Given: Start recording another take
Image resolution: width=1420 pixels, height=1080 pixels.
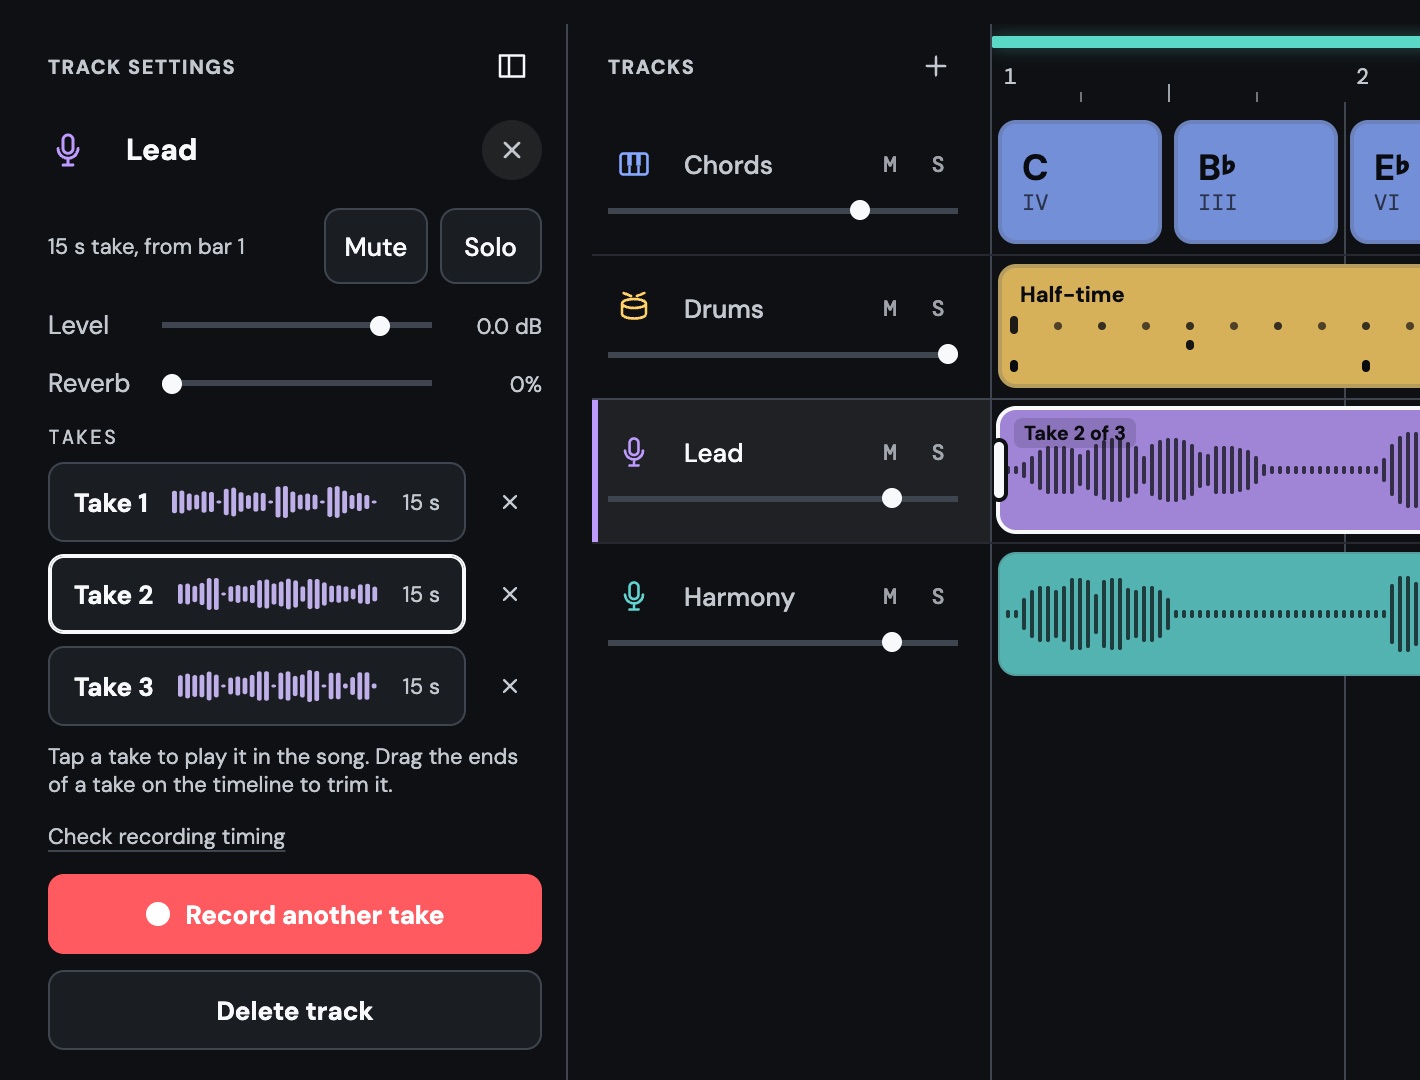Looking at the screenshot, I should click(x=295, y=914).
